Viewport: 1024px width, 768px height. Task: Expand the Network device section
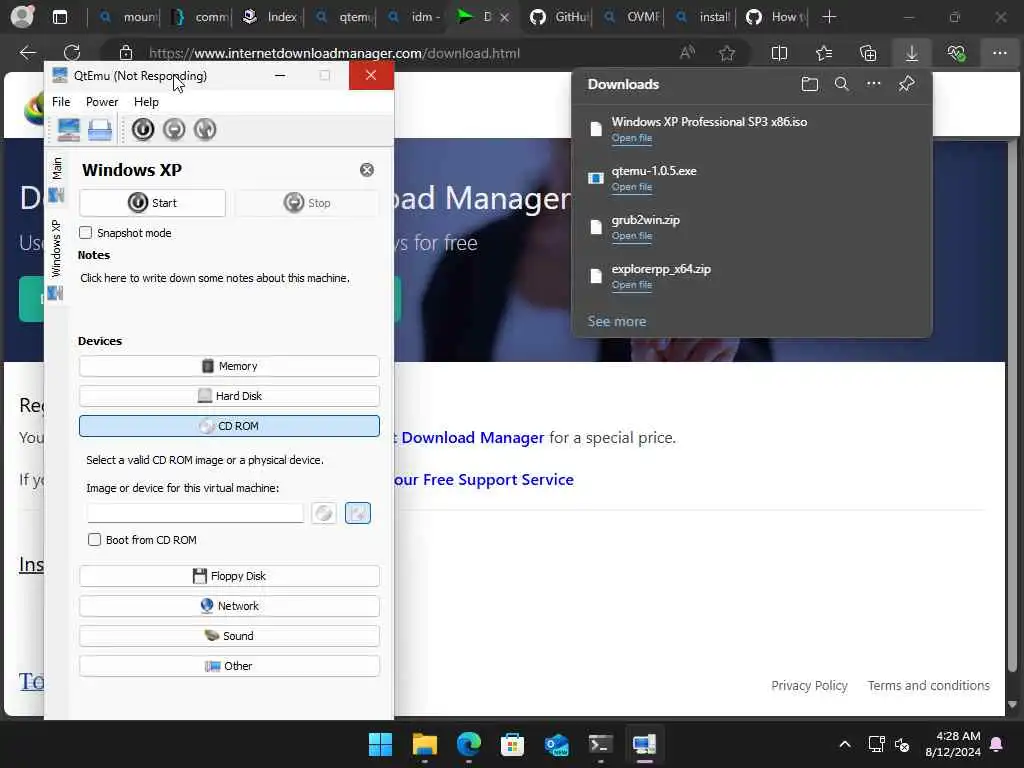[229, 607]
